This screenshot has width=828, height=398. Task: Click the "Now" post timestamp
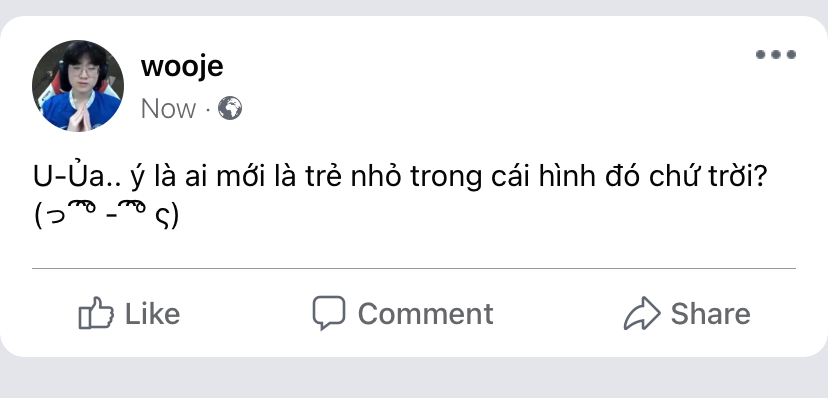click(168, 109)
